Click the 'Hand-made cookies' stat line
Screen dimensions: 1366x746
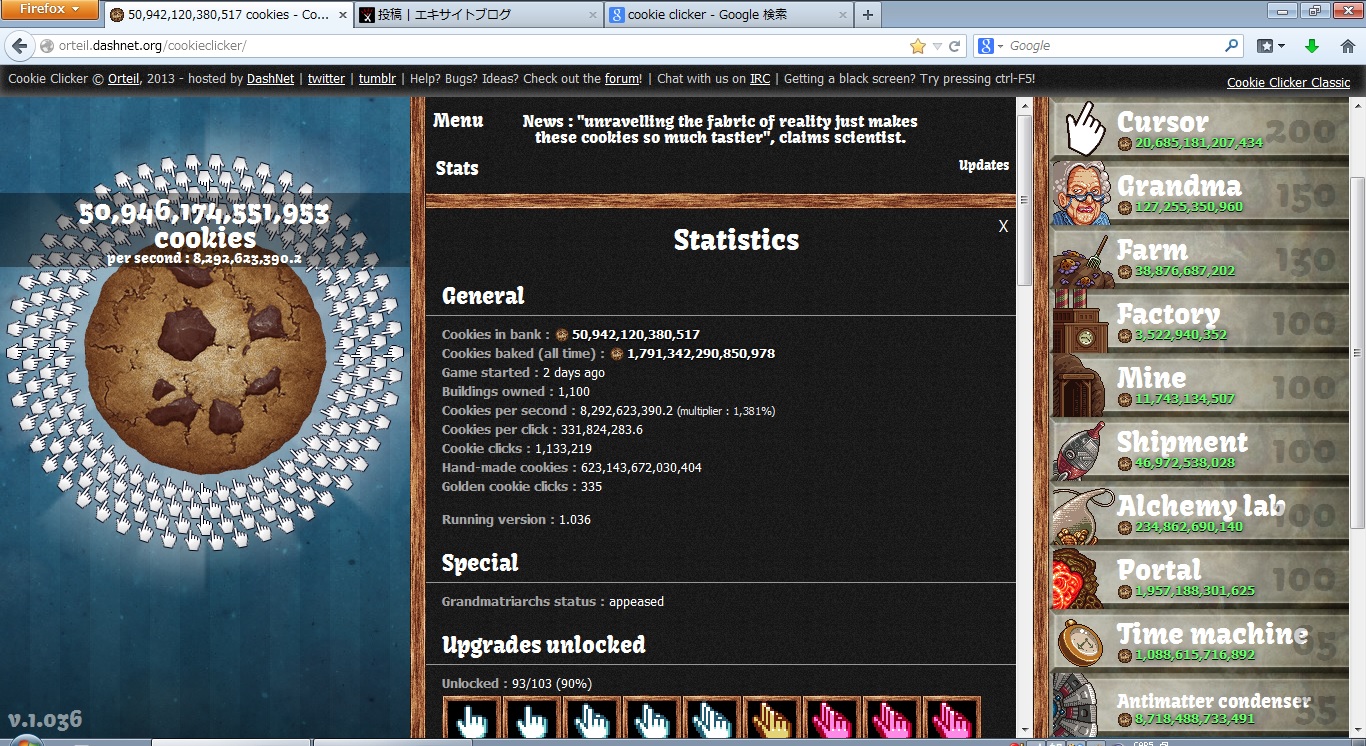[572, 468]
